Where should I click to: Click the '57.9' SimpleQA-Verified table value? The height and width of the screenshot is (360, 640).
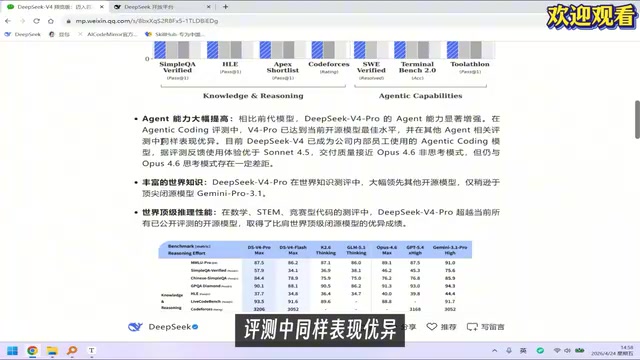click(x=259, y=270)
